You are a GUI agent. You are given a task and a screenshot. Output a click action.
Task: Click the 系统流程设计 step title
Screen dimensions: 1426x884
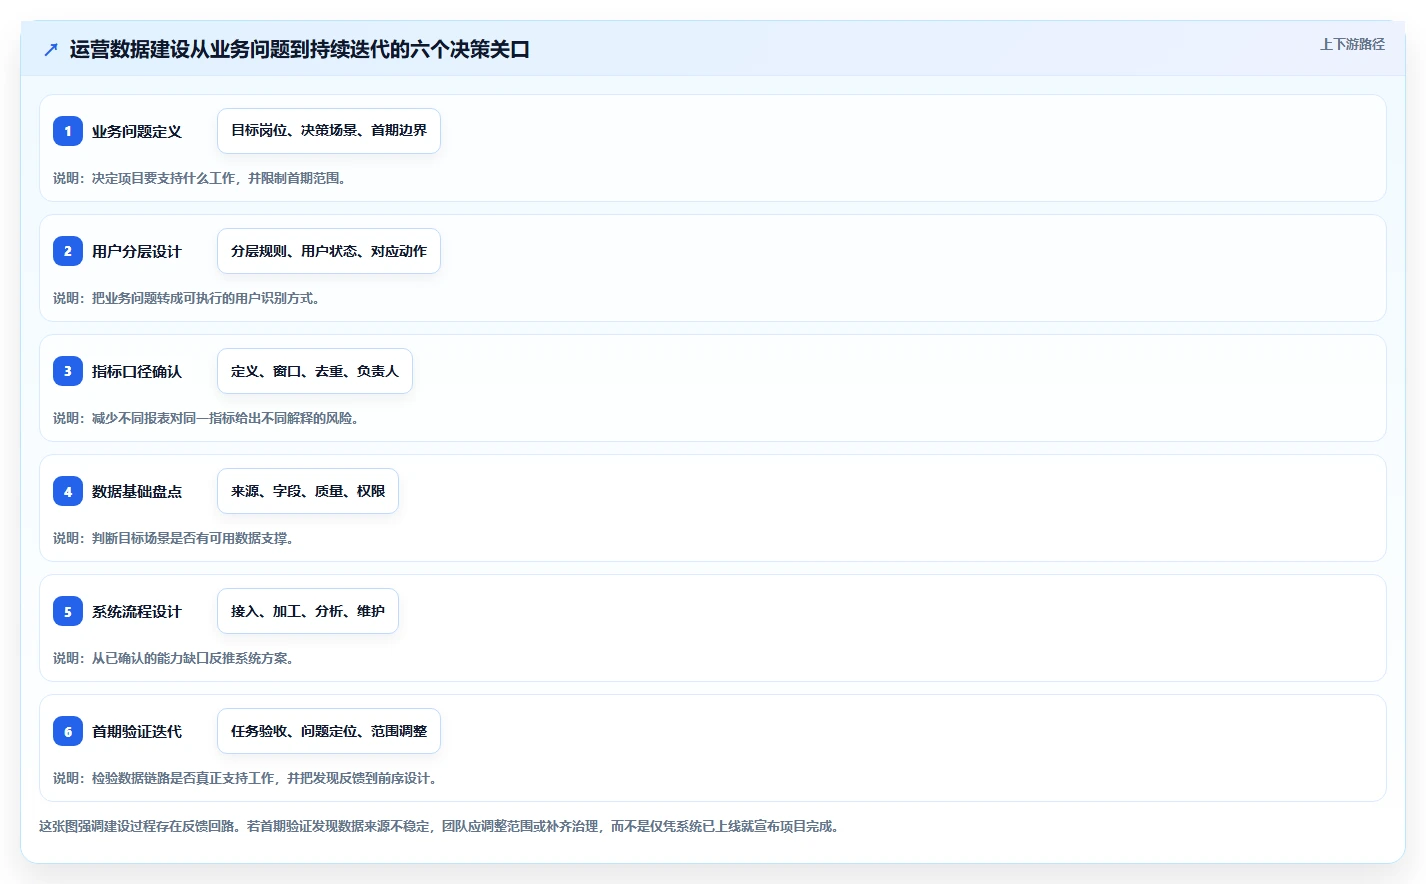(x=137, y=611)
